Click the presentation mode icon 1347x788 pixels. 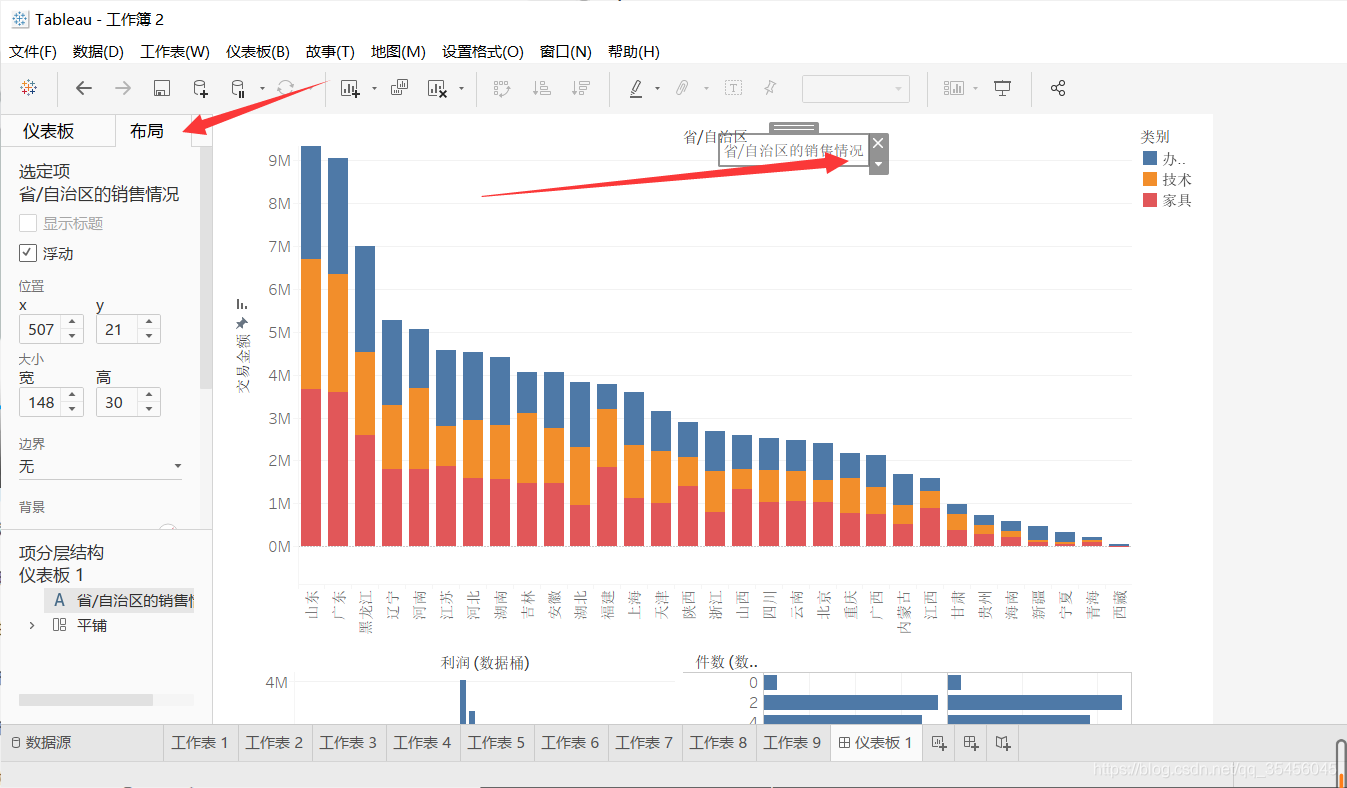(1003, 88)
